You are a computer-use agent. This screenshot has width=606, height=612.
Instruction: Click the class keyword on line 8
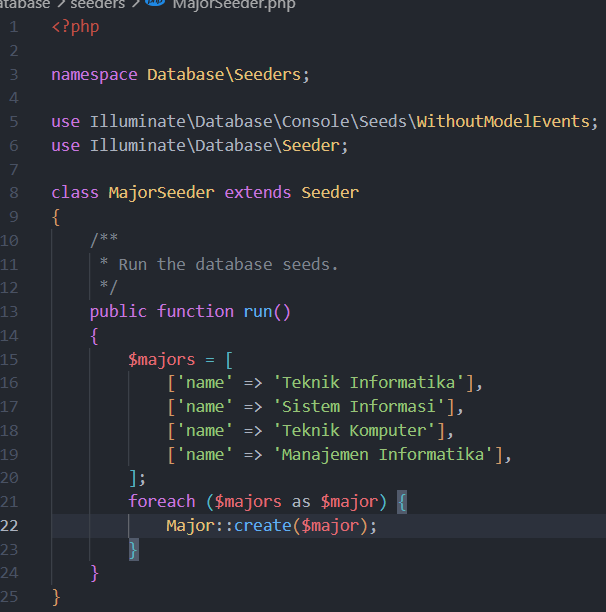(75, 192)
